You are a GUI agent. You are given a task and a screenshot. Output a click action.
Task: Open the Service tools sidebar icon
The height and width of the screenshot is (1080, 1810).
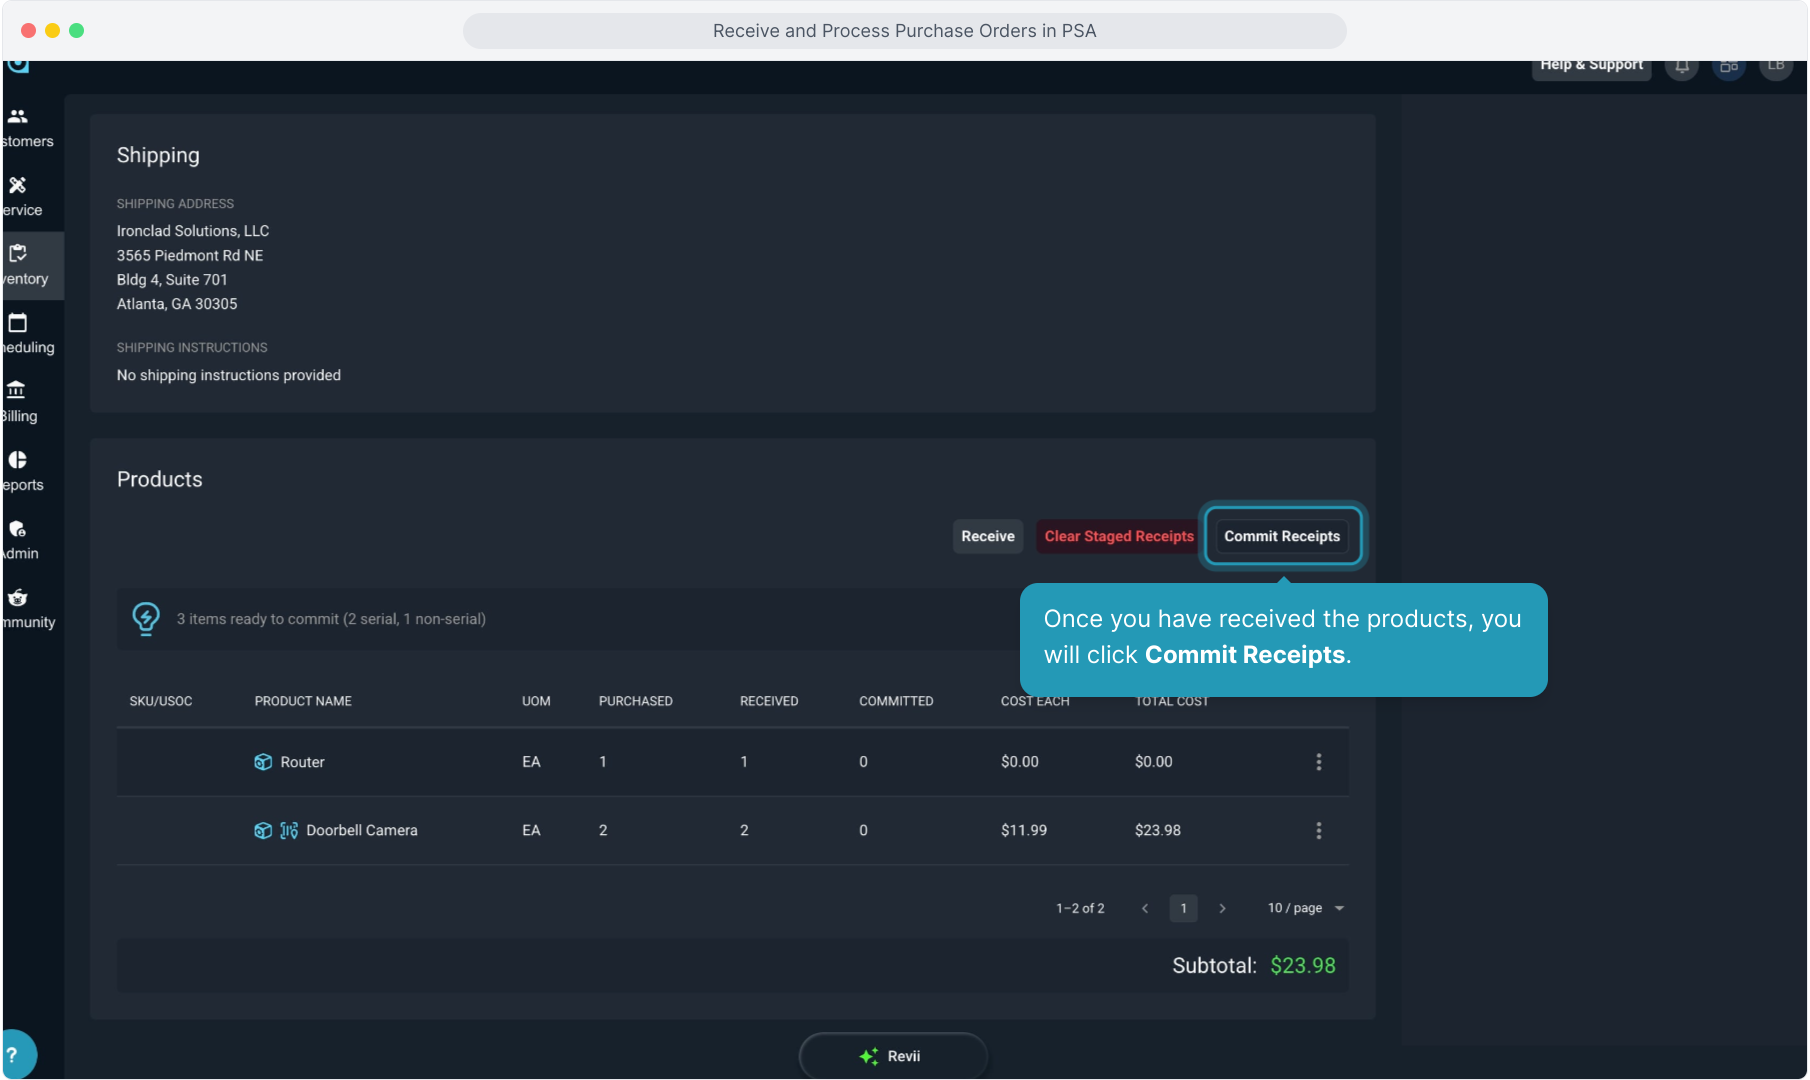pos(18,186)
